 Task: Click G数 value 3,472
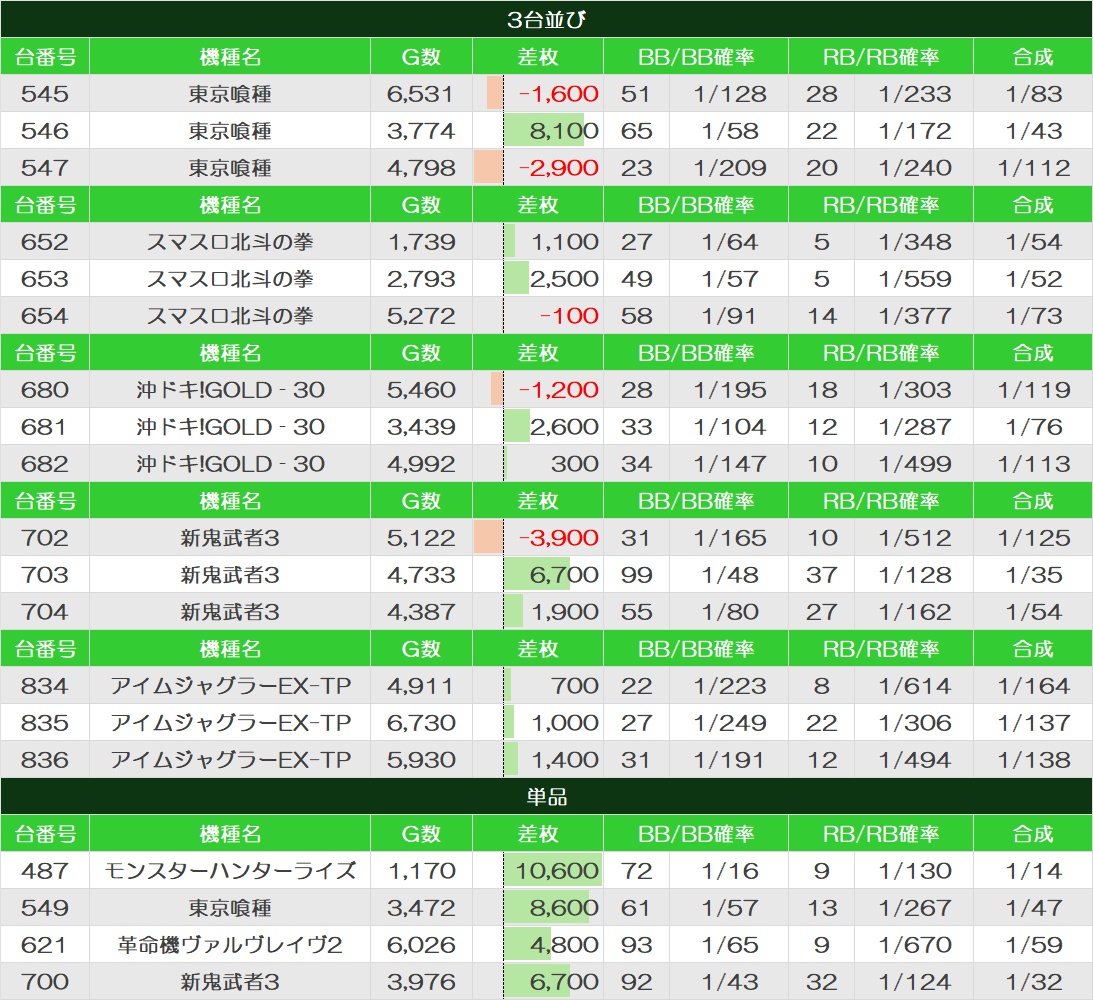421,907
